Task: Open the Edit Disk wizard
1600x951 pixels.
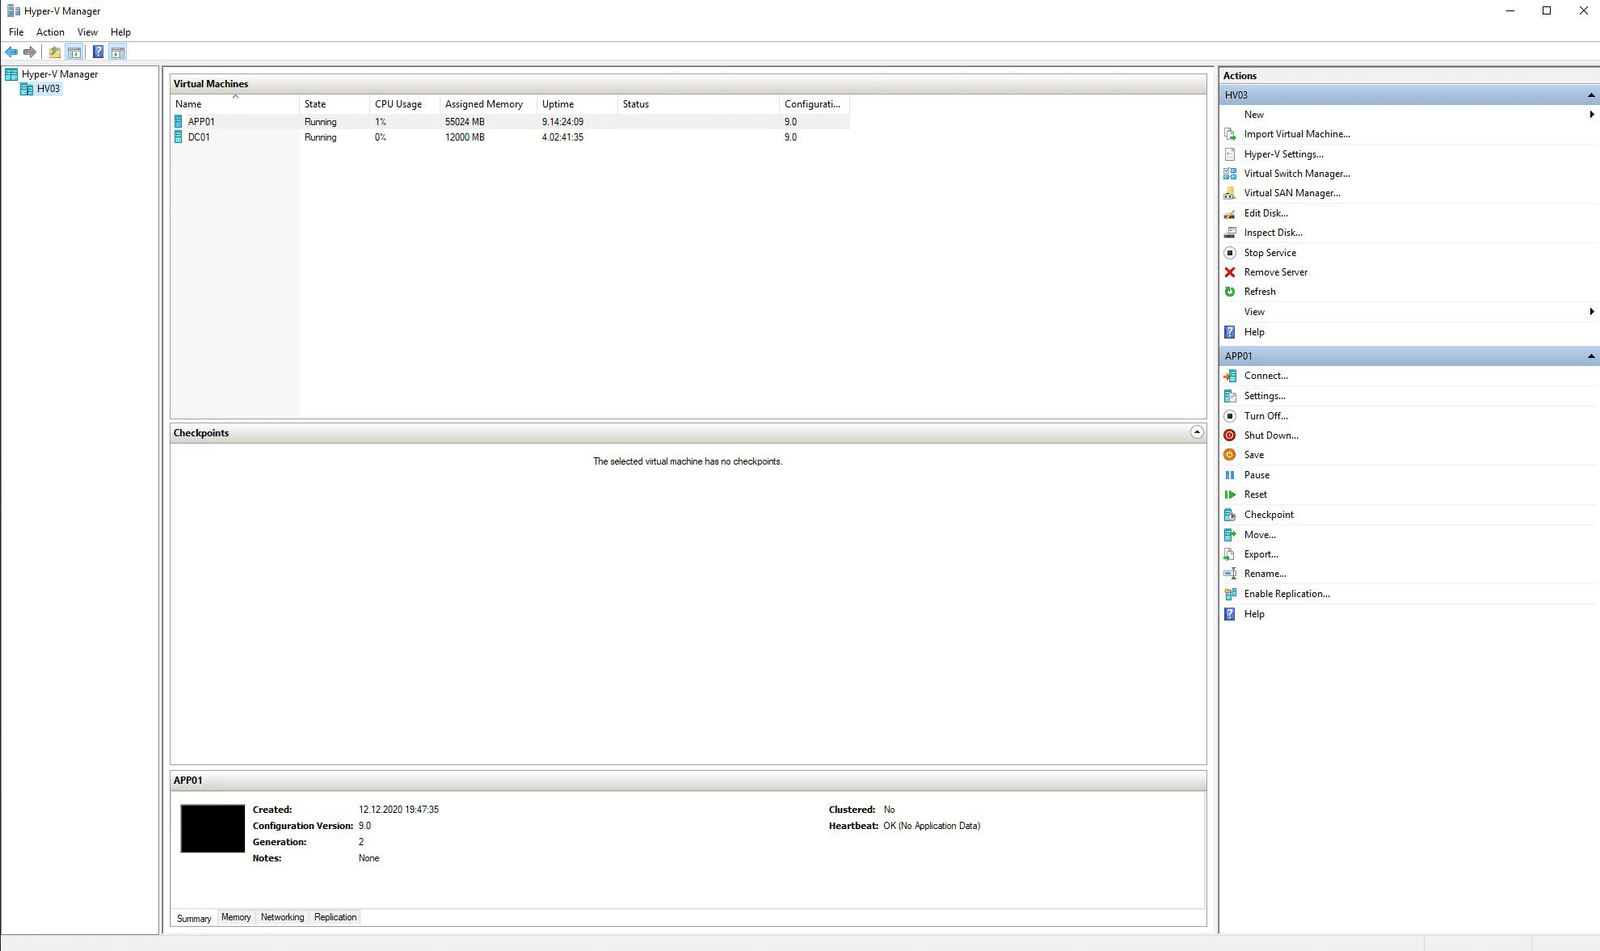Action: point(1266,213)
